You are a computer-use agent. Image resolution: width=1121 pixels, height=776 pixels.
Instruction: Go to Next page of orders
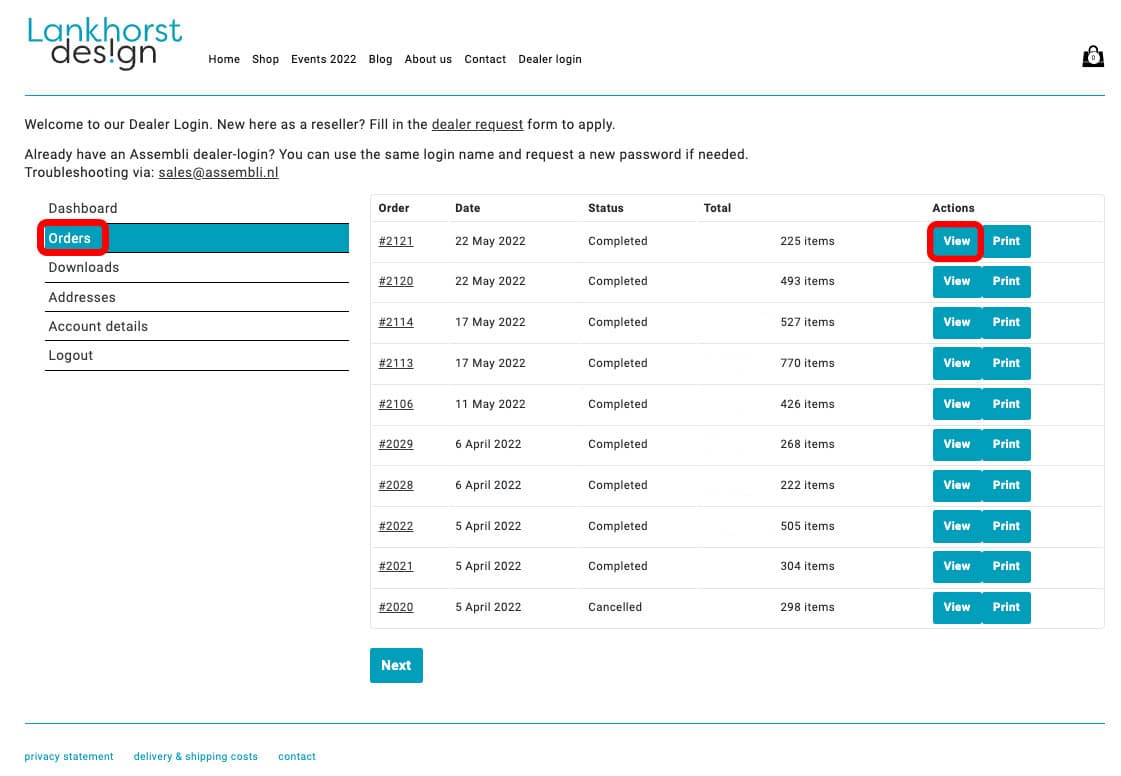click(x=396, y=665)
